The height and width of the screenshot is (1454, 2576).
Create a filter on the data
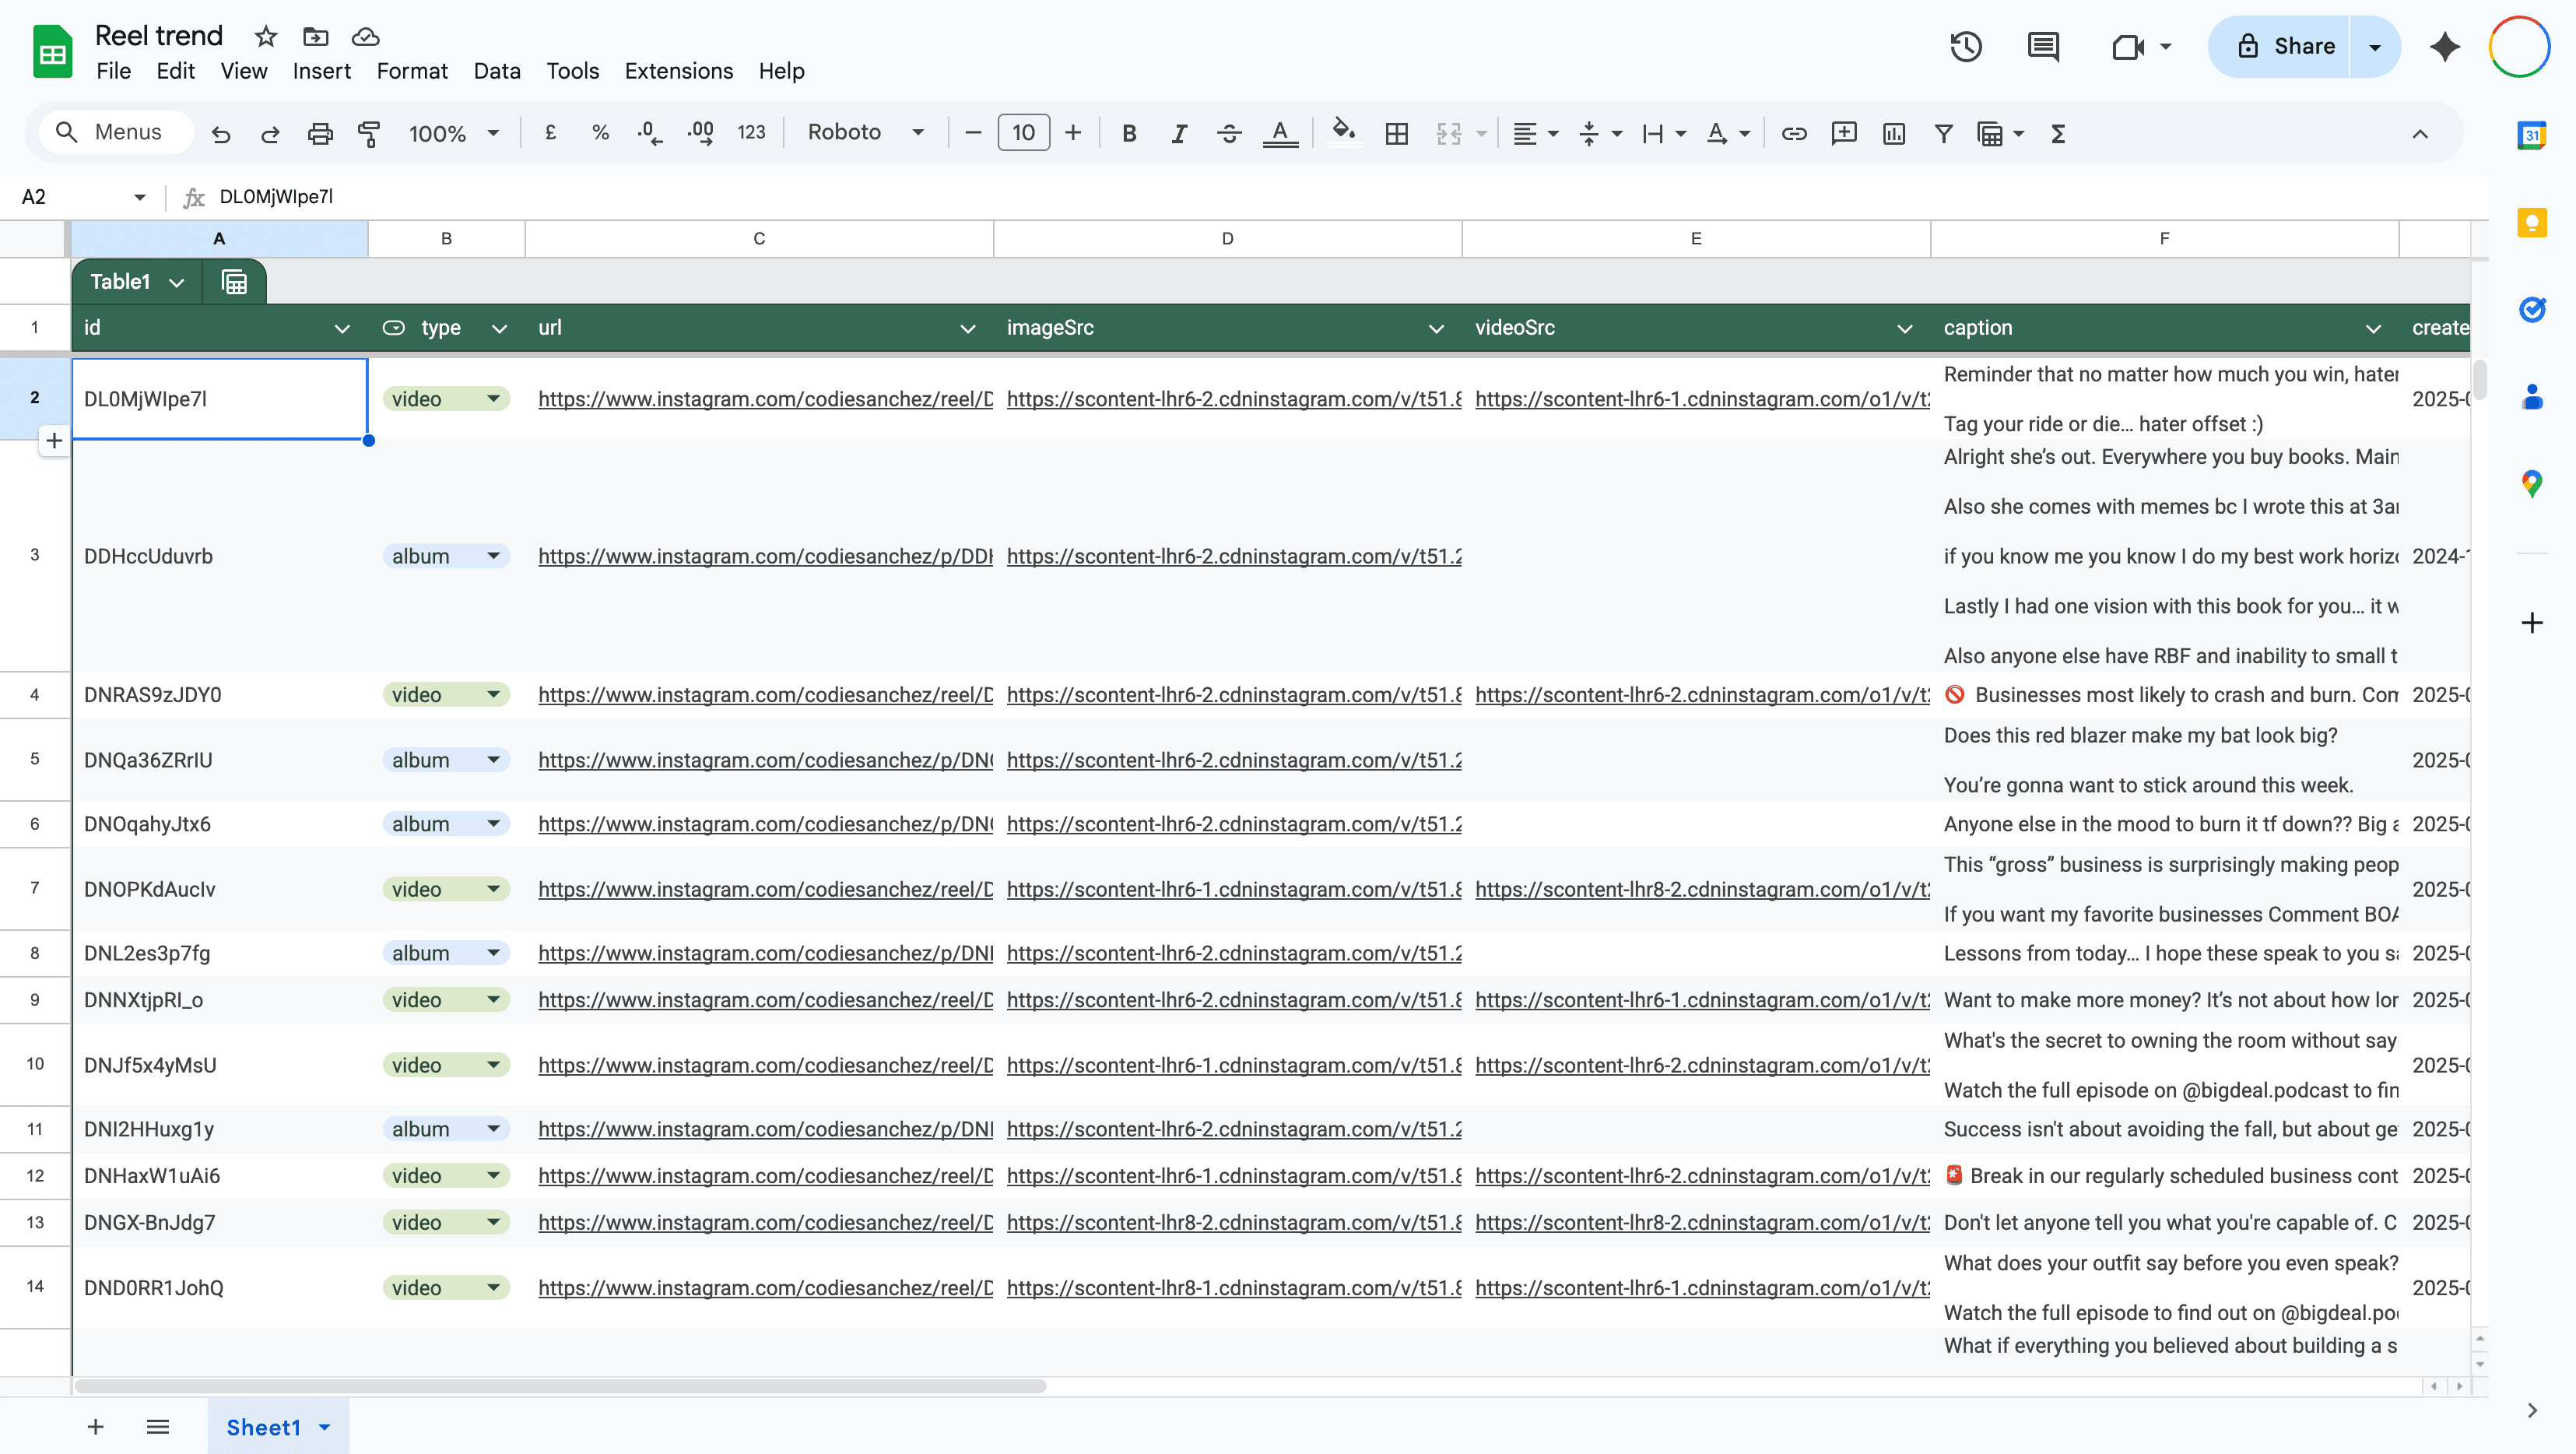click(1943, 133)
